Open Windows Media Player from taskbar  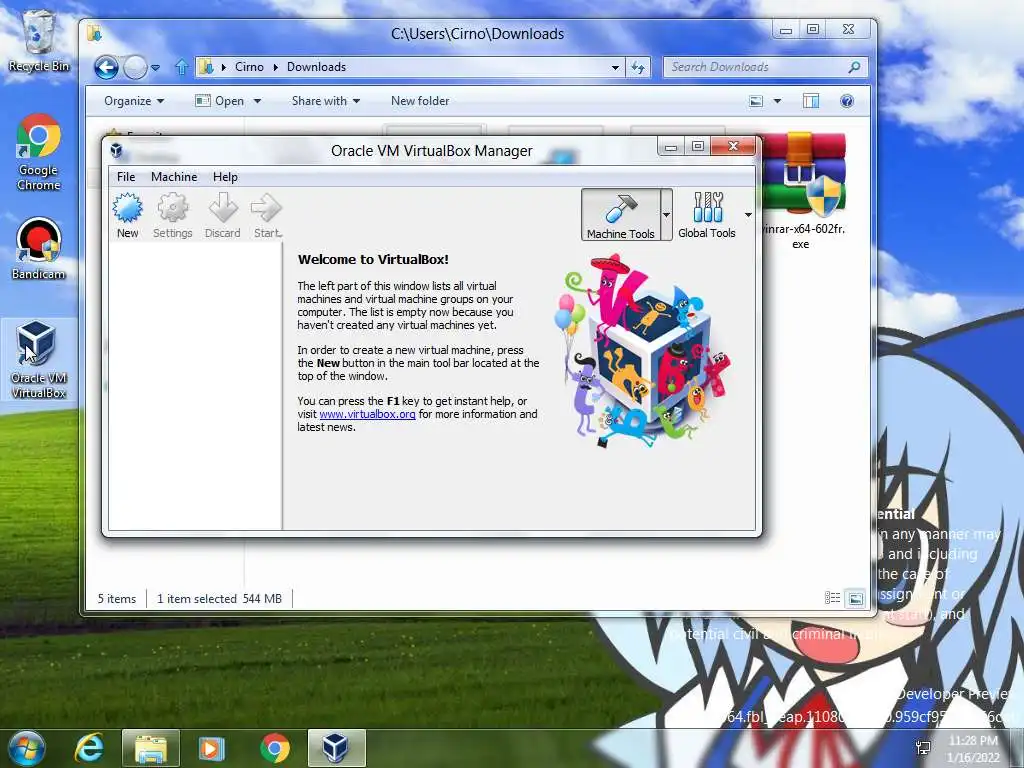[x=211, y=748]
